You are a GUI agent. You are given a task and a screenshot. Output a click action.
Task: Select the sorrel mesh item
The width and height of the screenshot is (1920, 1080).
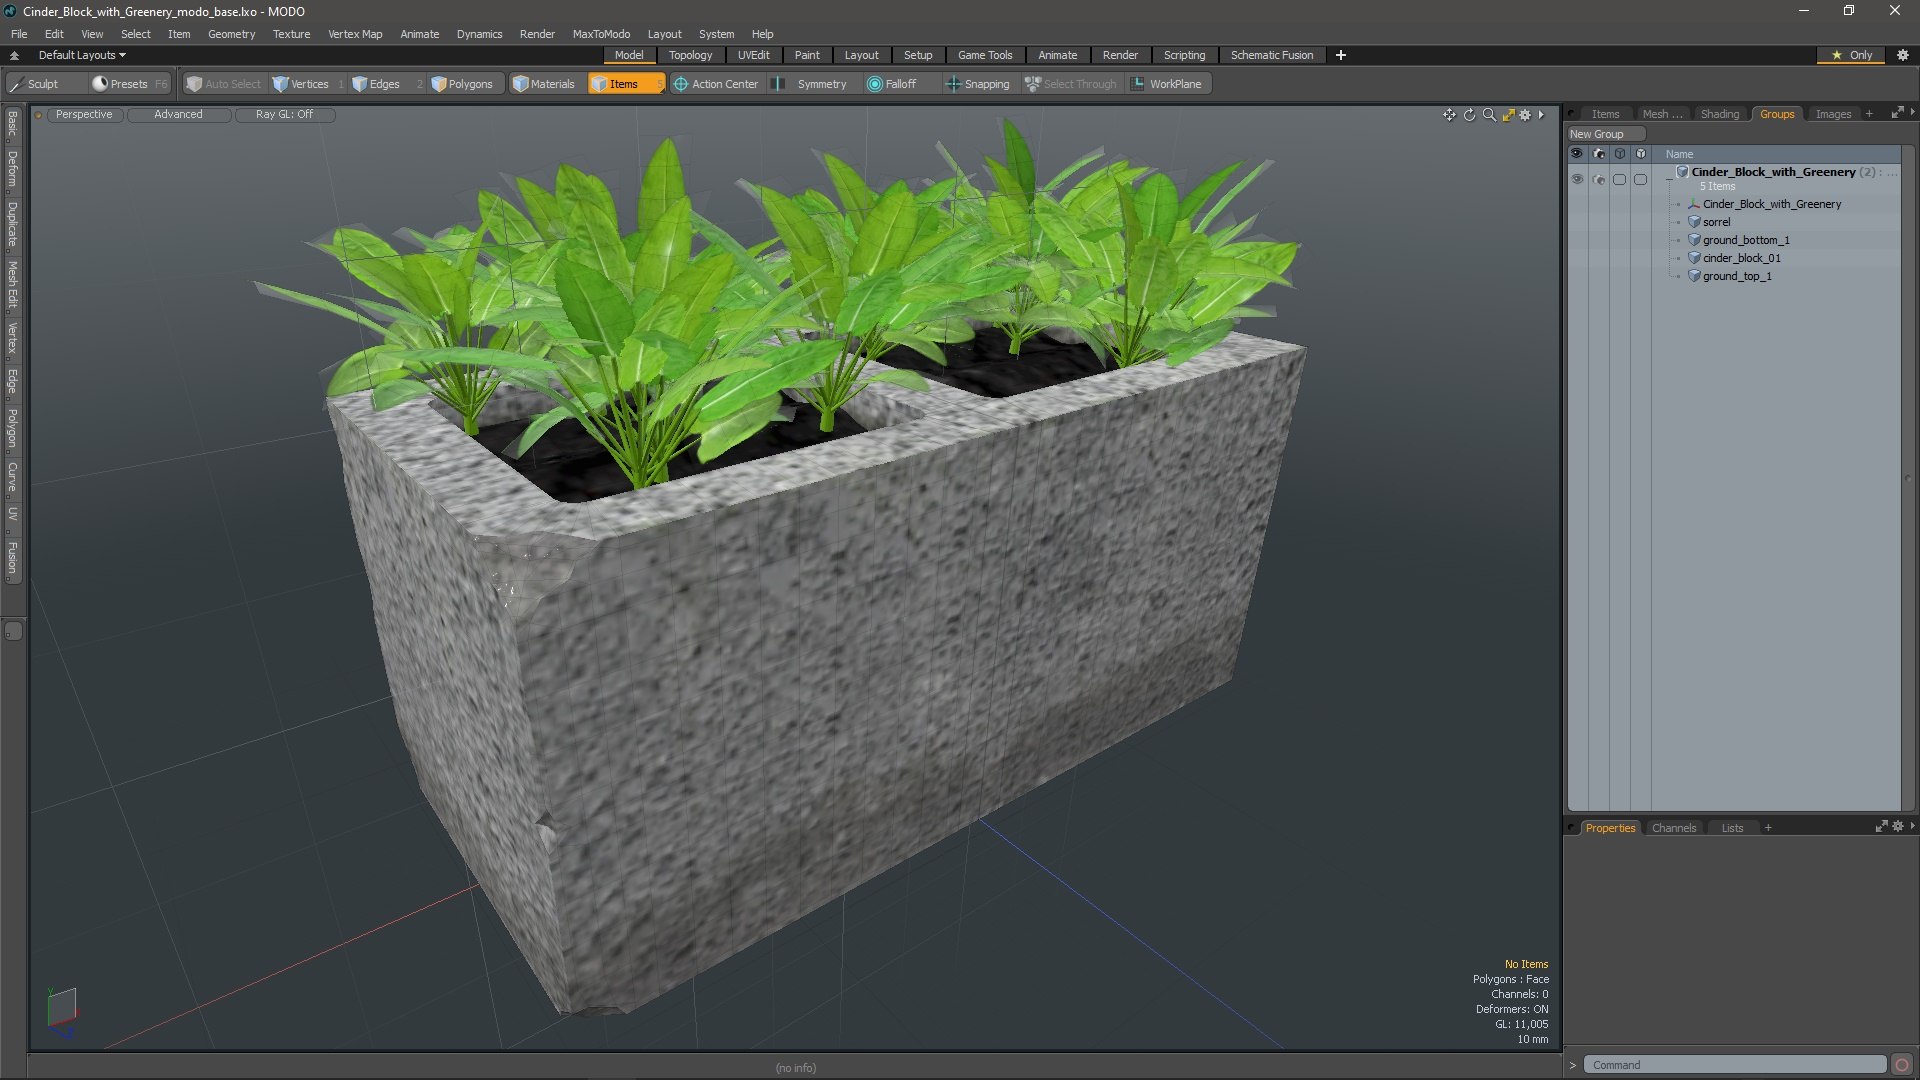click(1716, 222)
